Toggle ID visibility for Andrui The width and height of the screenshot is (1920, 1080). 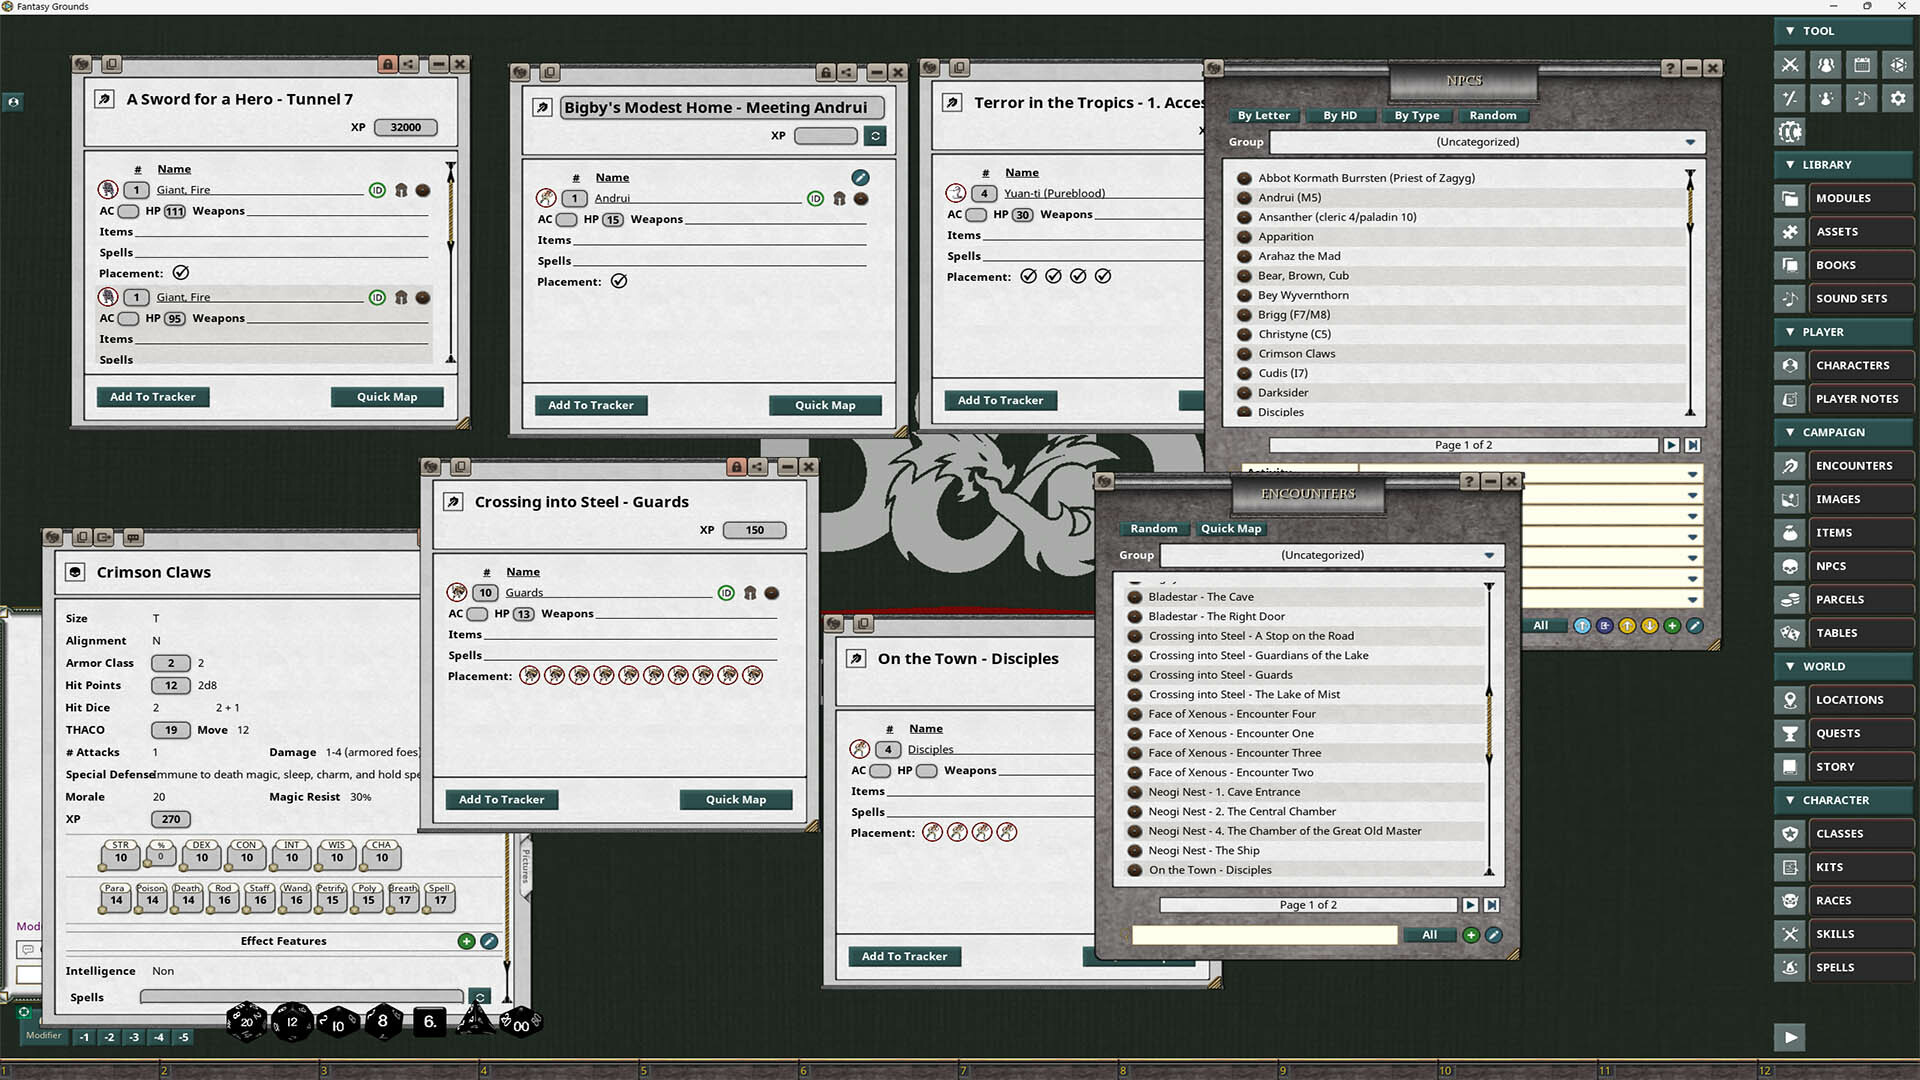[x=814, y=198]
